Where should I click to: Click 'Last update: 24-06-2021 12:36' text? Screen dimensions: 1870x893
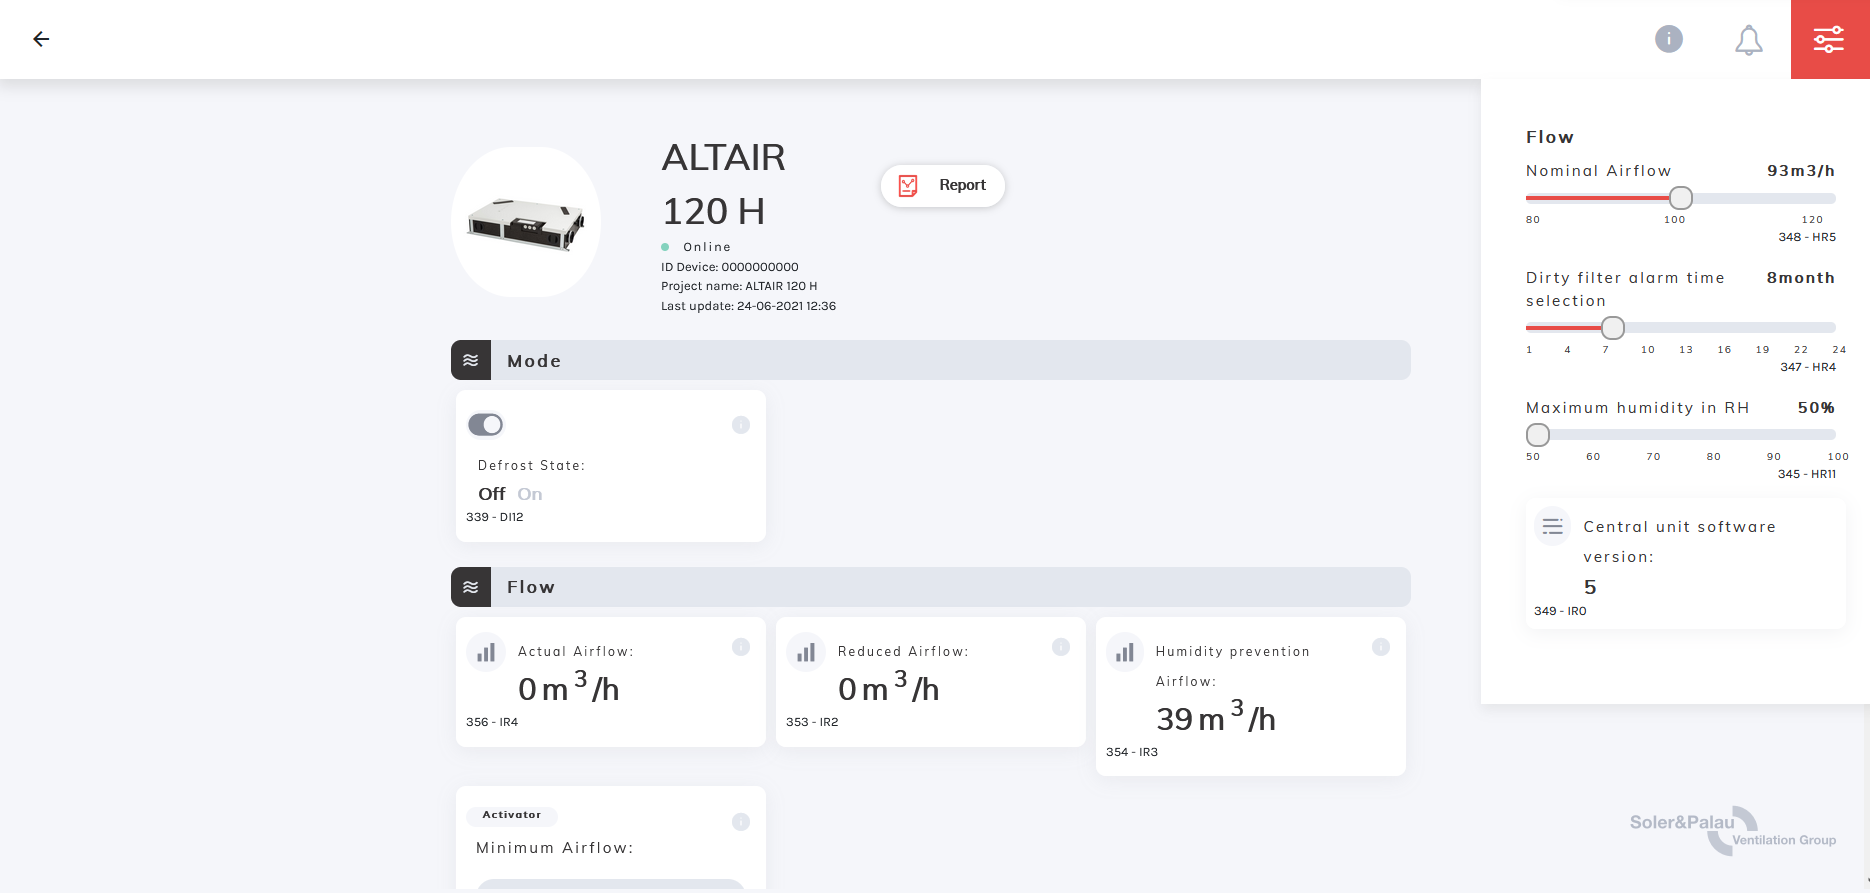(x=748, y=306)
